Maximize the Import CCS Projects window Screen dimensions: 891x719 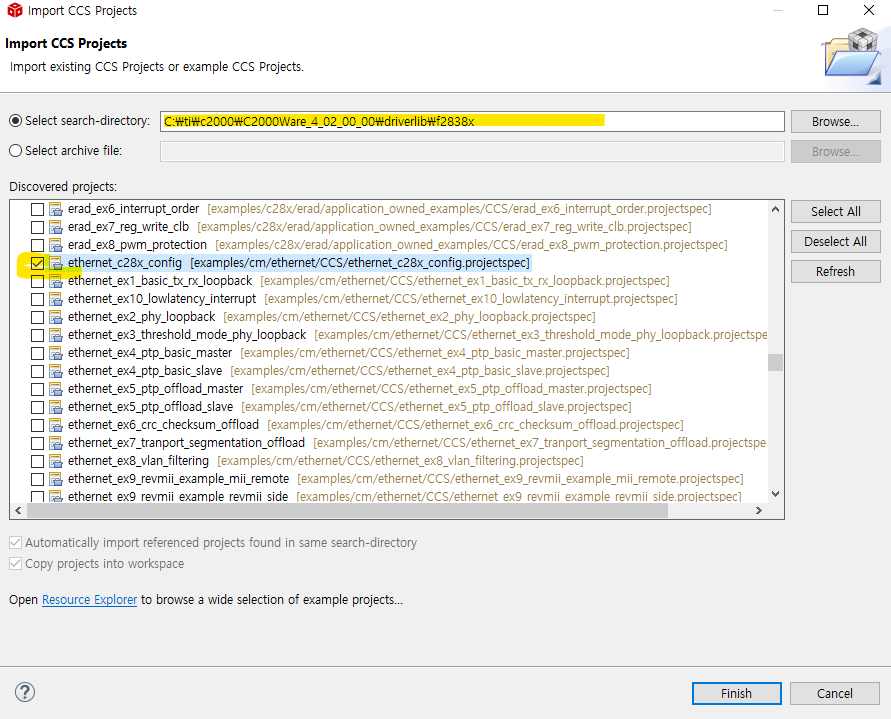pos(823,10)
